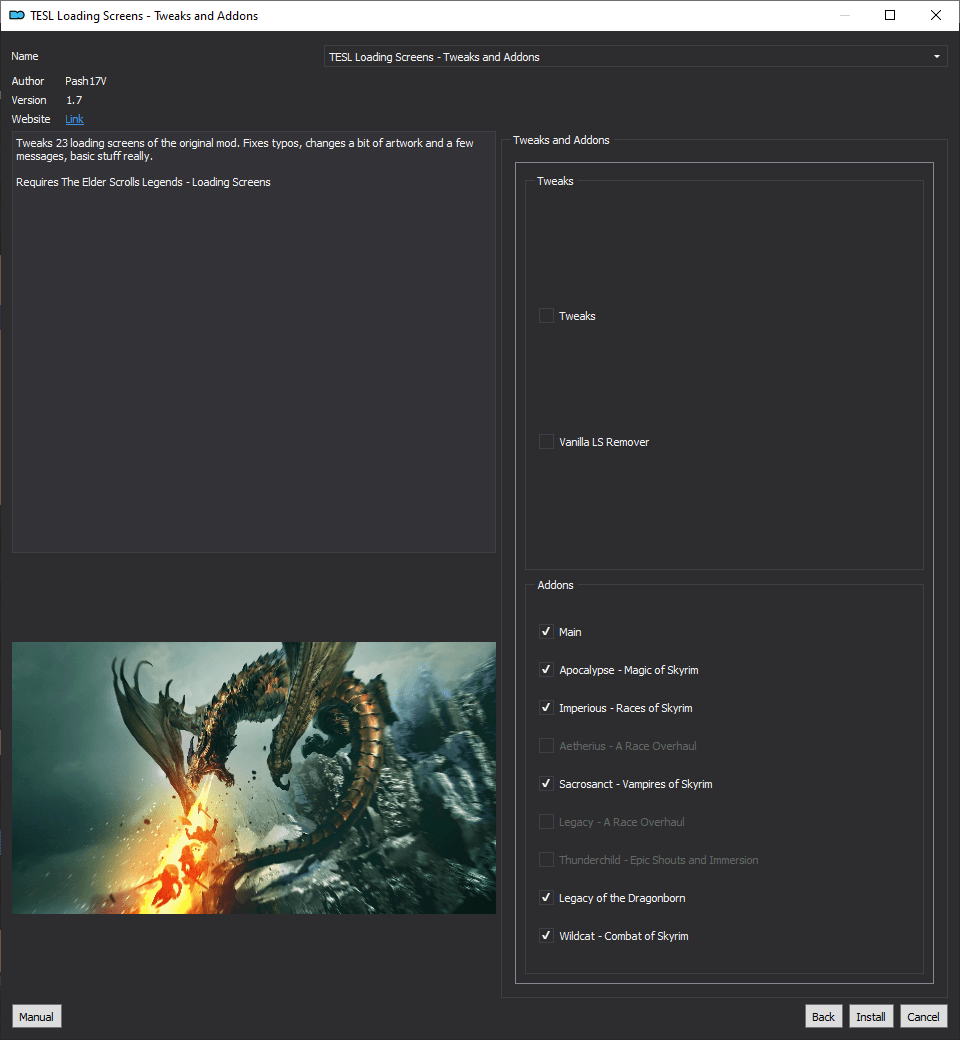The image size is (960, 1040).
Task: Open the Website Link
Action: click(74, 119)
